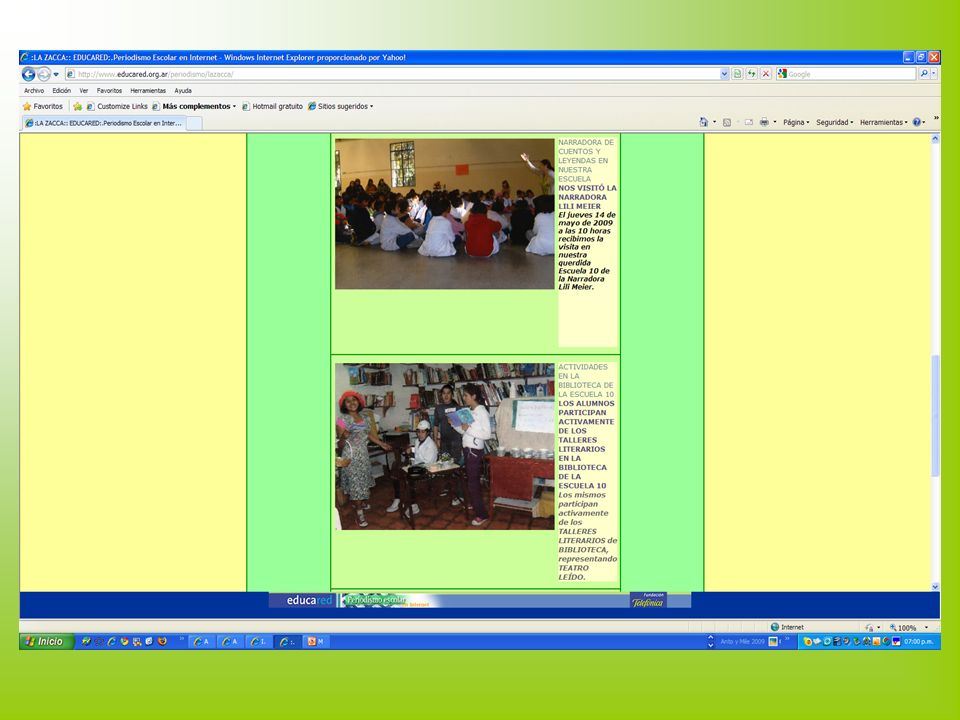This screenshot has height=720, width=960.
Task: Open the Customize Links favorite
Action: click(x=117, y=107)
